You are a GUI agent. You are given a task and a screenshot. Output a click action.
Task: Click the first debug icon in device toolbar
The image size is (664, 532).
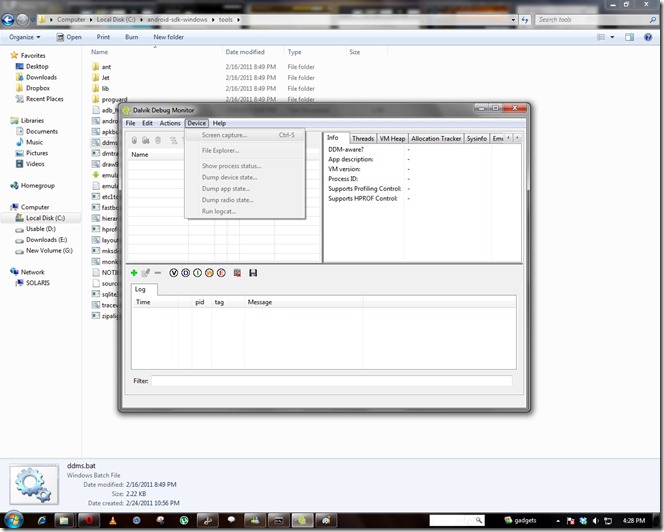(x=134, y=140)
